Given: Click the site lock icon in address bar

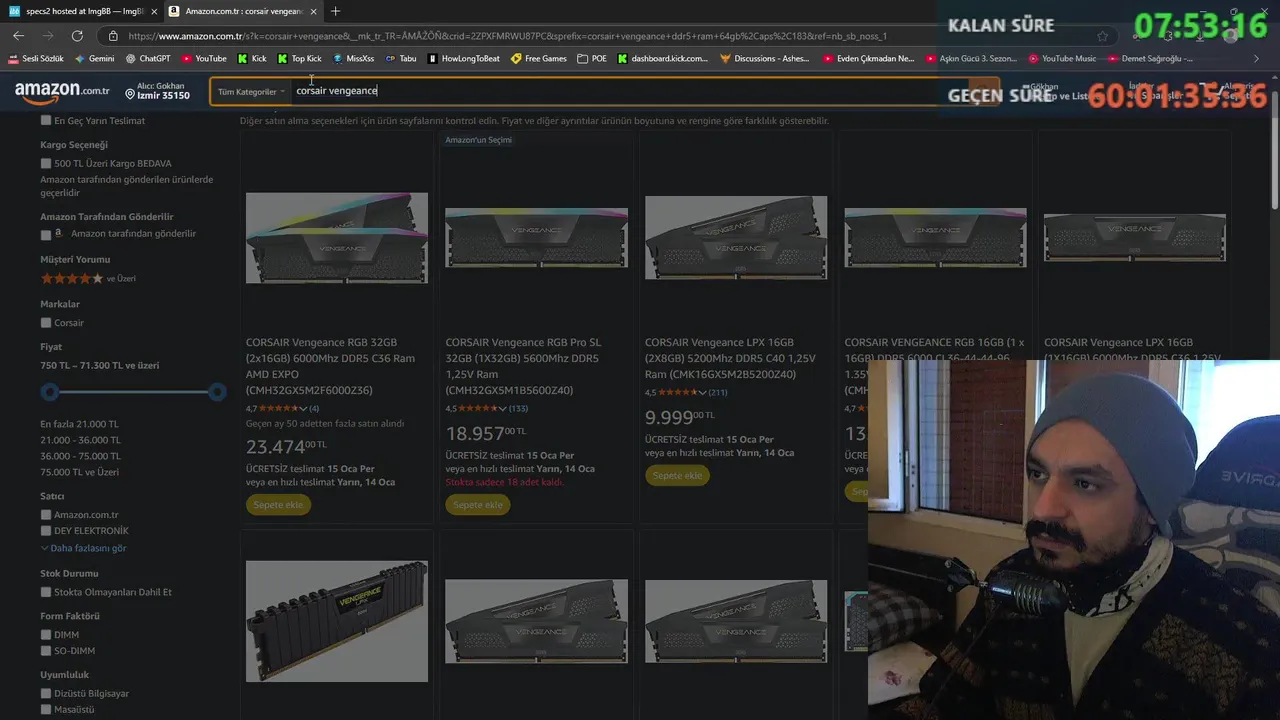Looking at the screenshot, I should tap(113, 36).
